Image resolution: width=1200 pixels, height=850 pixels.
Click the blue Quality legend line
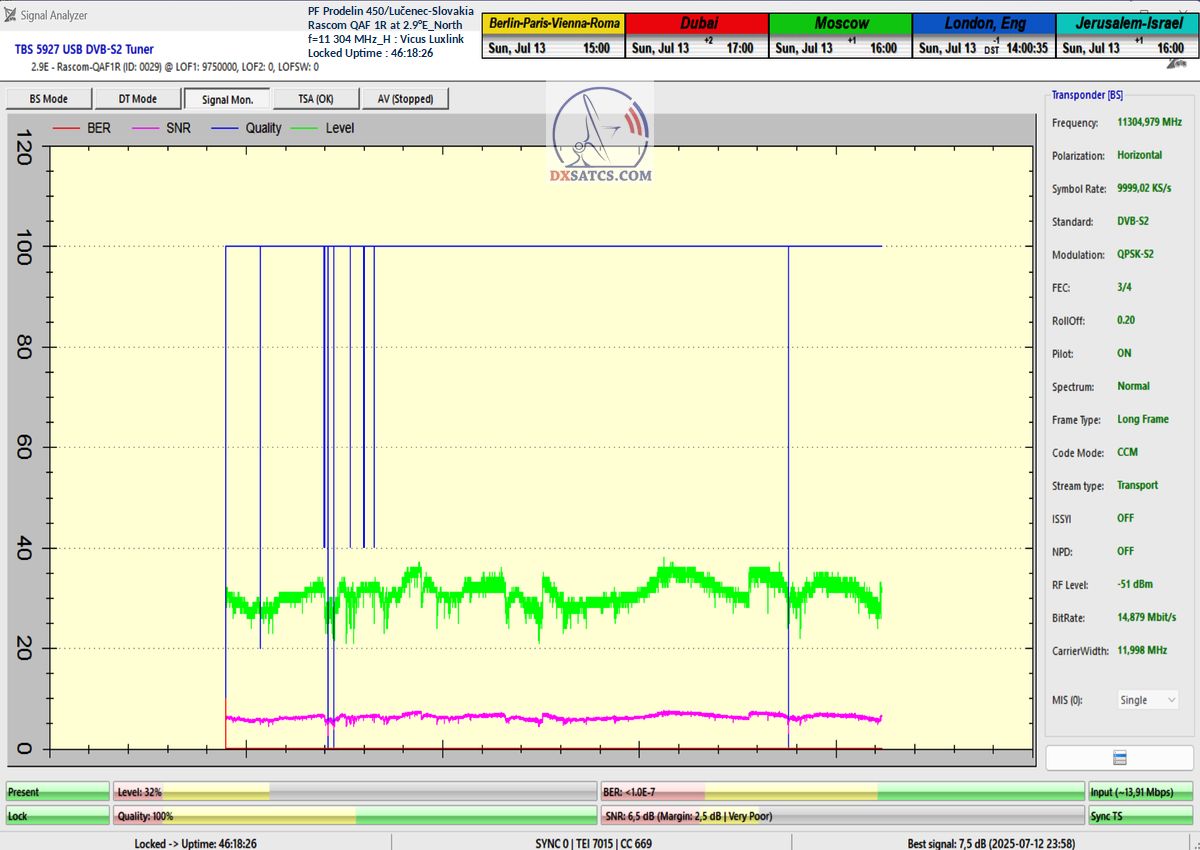click(225, 128)
